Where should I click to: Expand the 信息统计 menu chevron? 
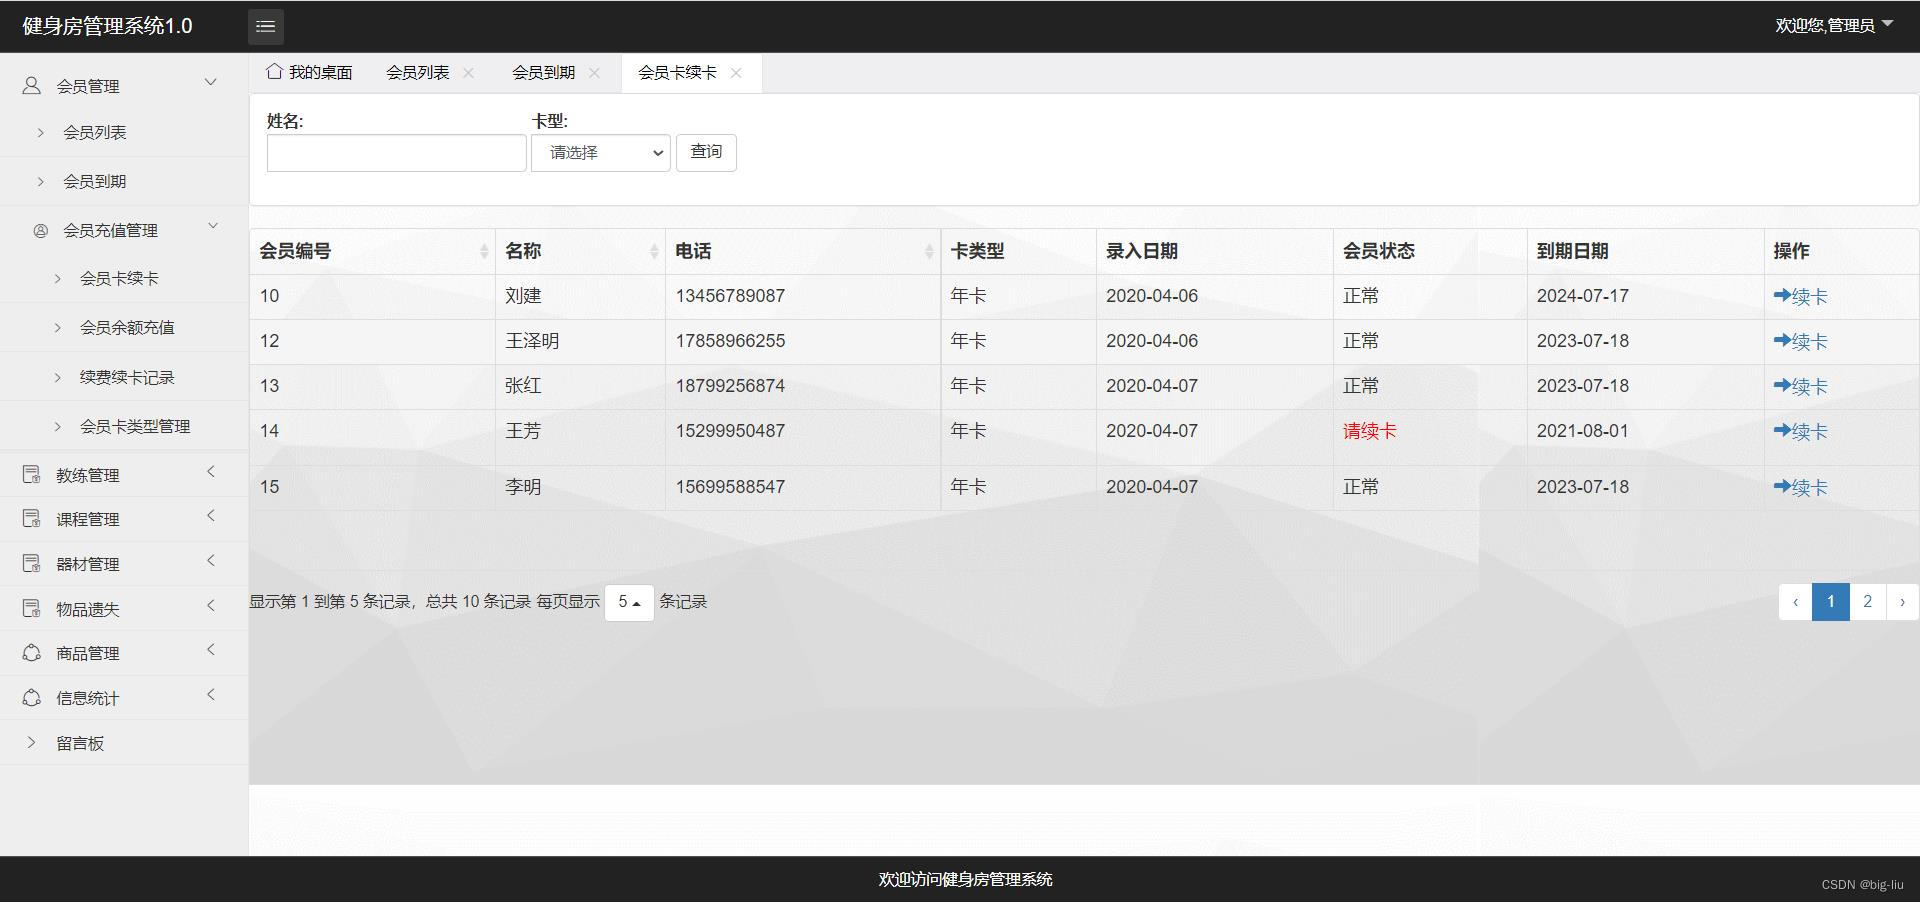coord(211,694)
